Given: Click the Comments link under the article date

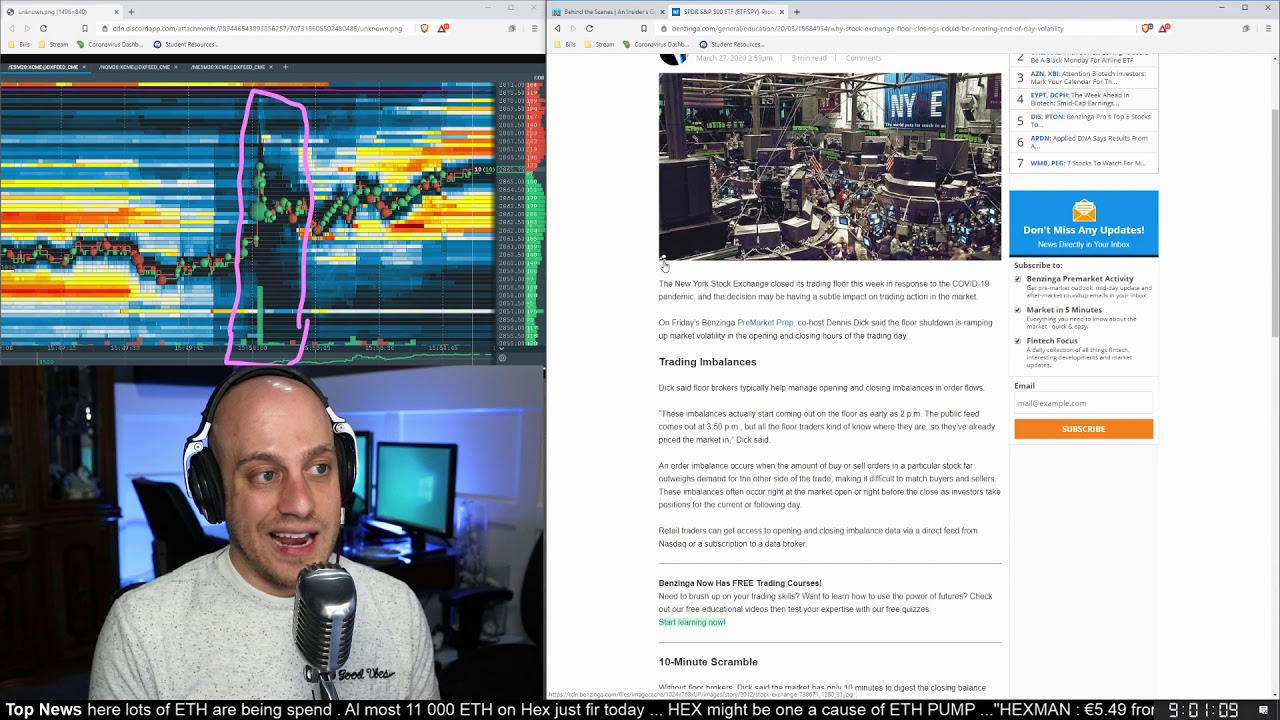Looking at the screenshot, I should click(x=863, y=58).
